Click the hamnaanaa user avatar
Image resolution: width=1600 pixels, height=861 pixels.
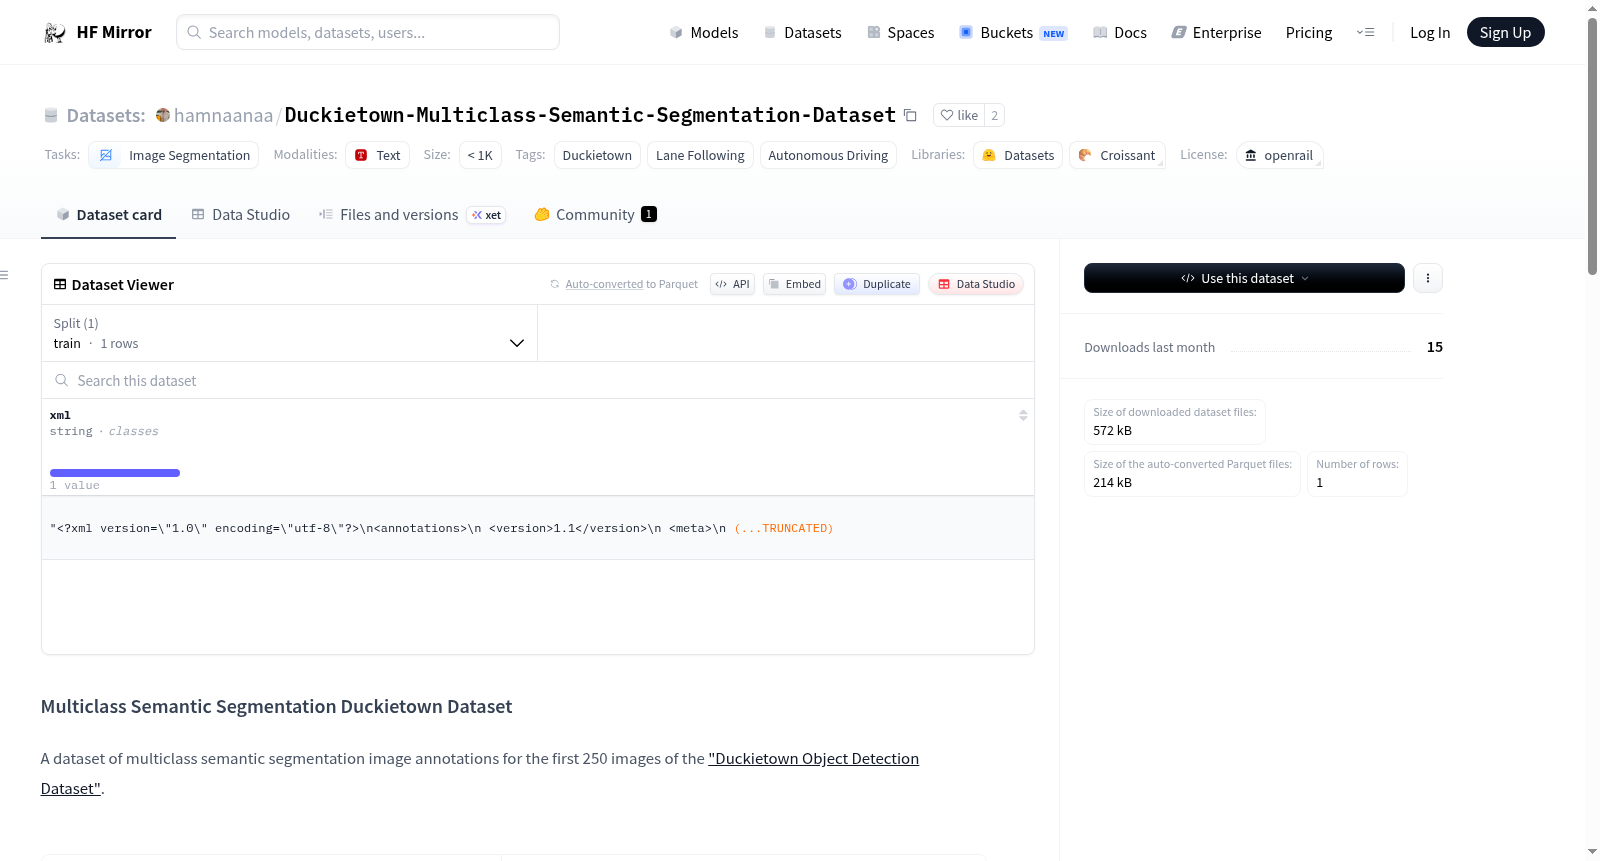point(163,115)
